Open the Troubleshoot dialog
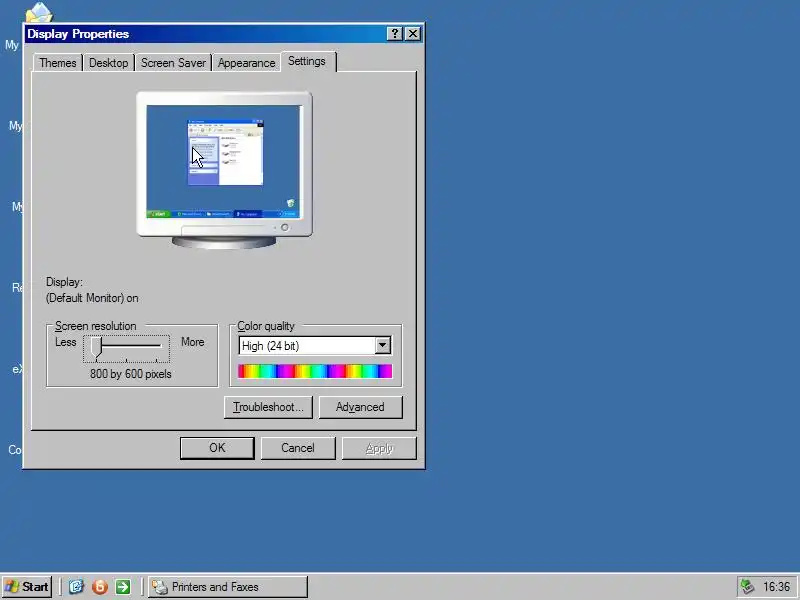This screenshot has width=800, height=600. click(x=268, y=407)
